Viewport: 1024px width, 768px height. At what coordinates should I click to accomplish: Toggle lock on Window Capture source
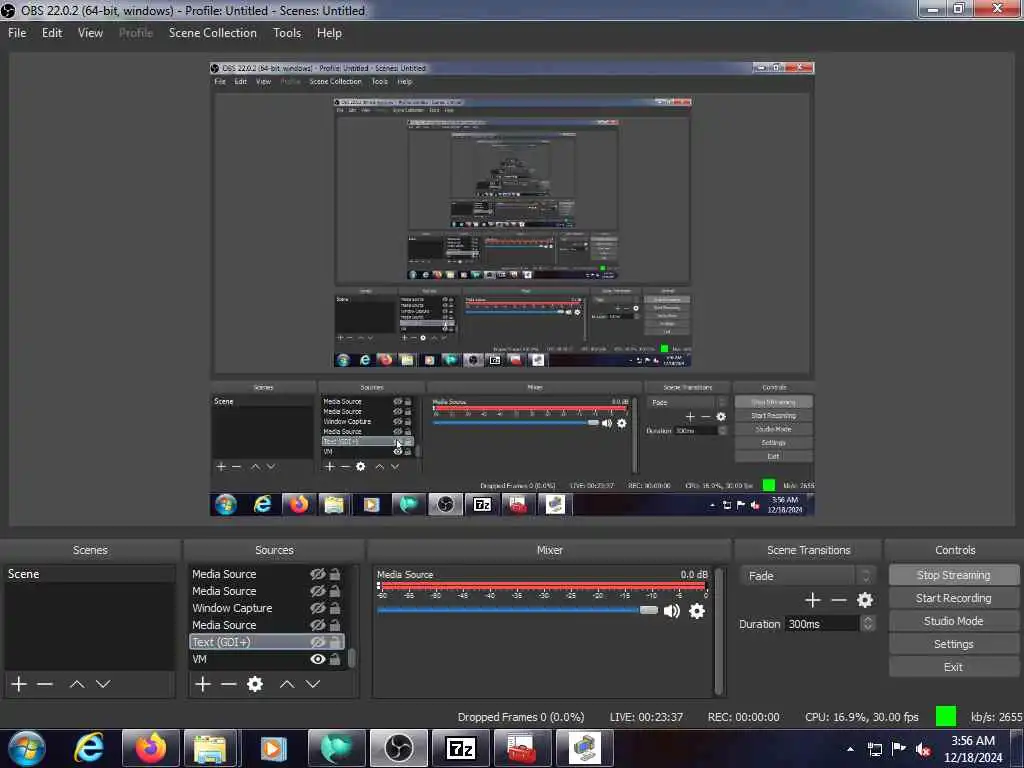[335, 608]
